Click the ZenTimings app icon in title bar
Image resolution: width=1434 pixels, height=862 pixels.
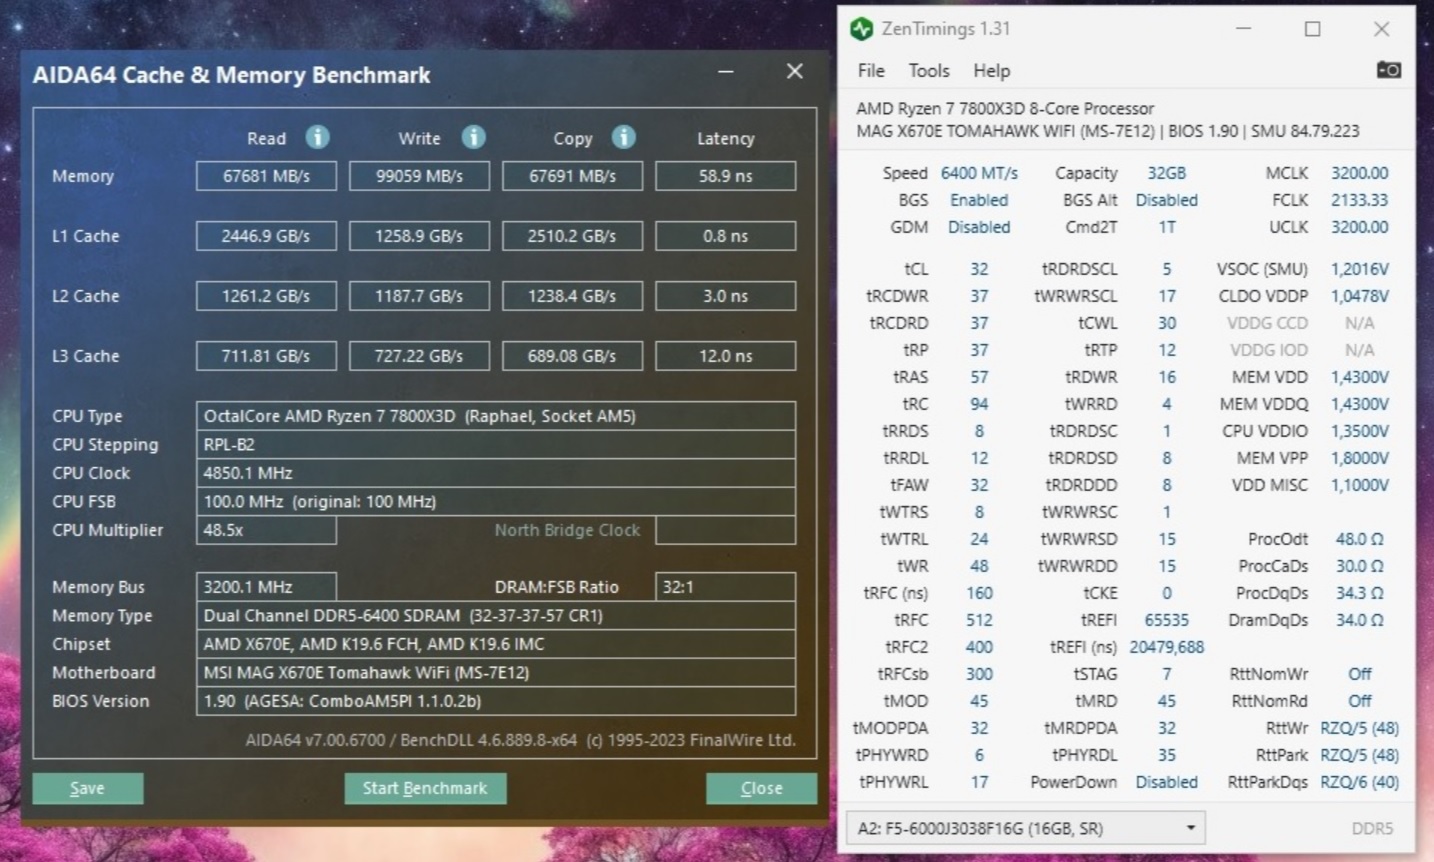(x=861, y=29)
